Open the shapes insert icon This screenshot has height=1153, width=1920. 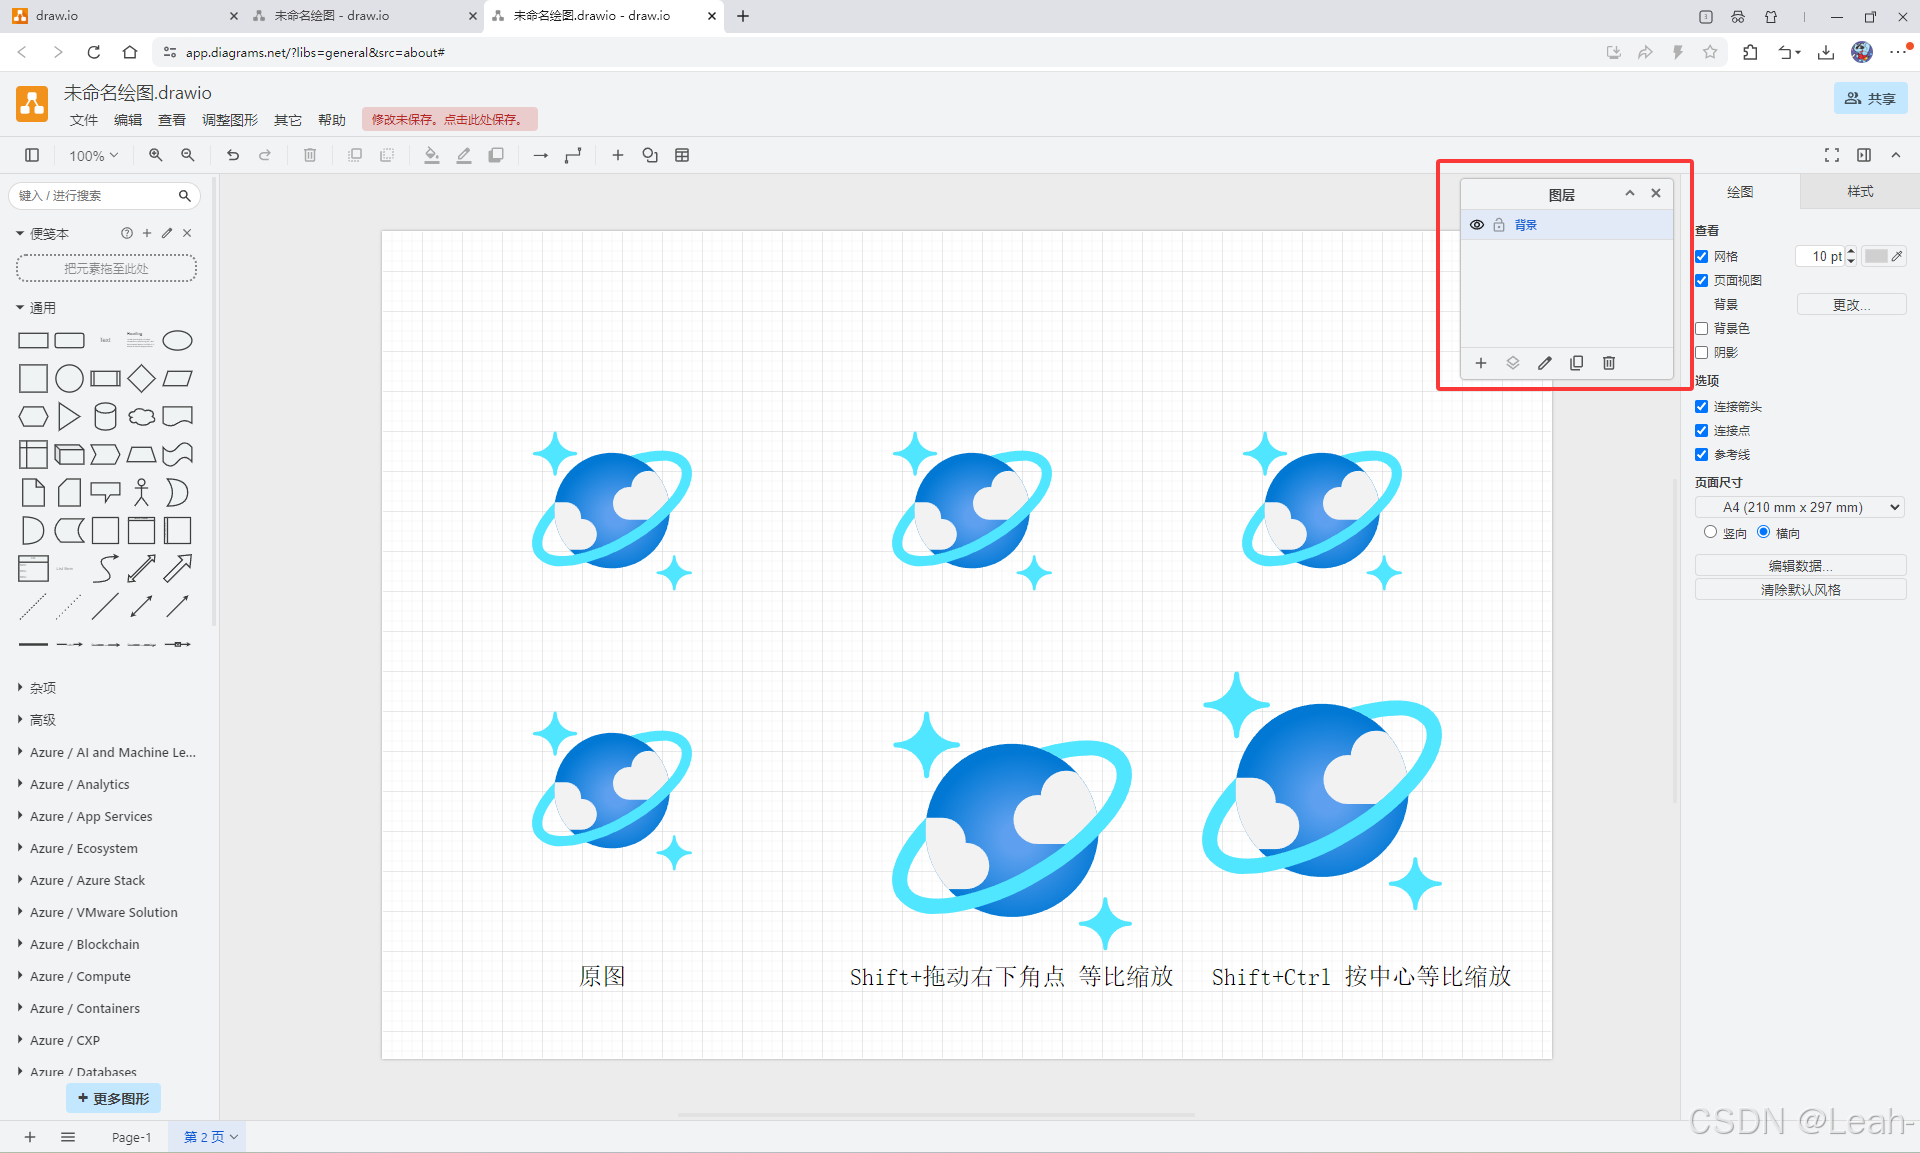650,155
